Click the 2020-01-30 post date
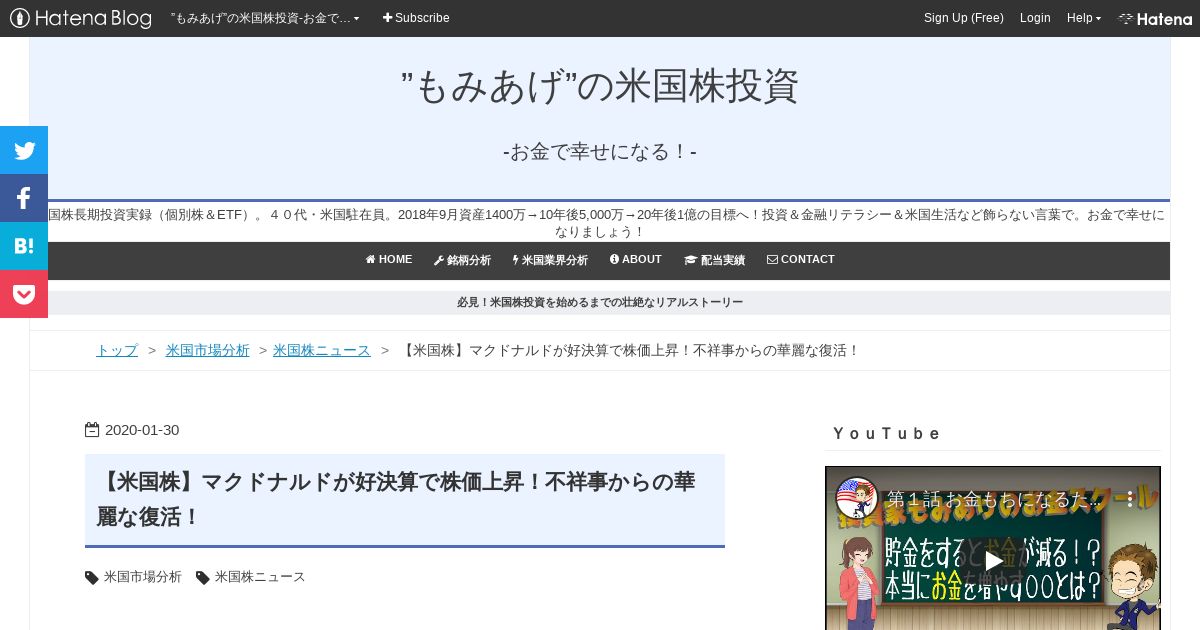1200x630 pixels. click(x=142, y=430)
